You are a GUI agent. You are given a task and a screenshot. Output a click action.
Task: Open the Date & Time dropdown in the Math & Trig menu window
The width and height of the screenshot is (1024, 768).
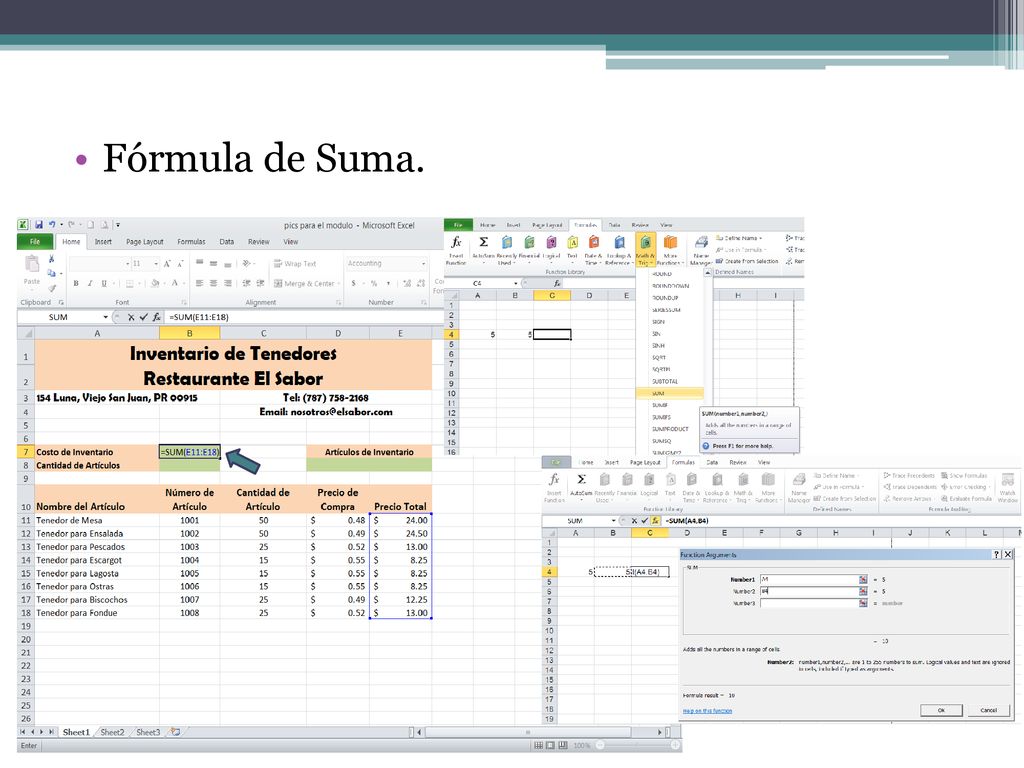593,250
